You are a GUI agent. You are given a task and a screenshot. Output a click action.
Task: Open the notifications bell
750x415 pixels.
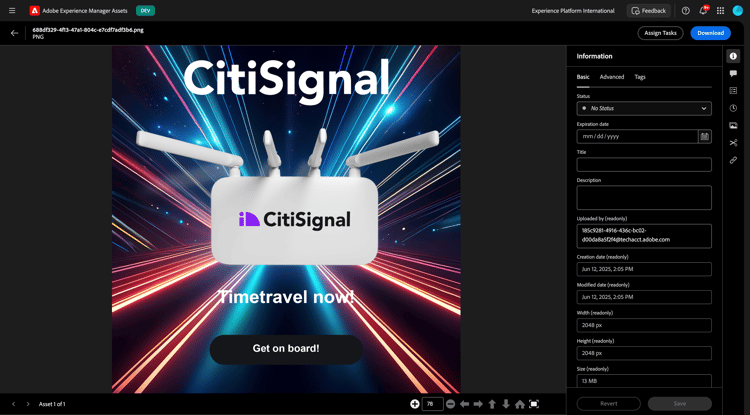tap(703, 11)
